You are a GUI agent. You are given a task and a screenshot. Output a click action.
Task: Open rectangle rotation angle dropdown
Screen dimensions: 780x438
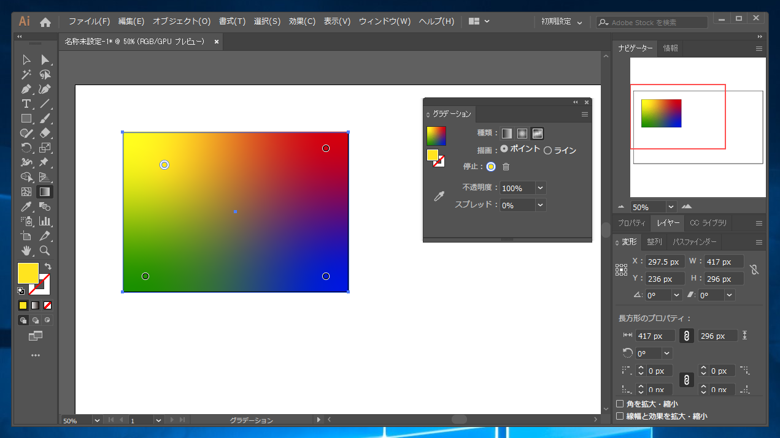[667, 353]
